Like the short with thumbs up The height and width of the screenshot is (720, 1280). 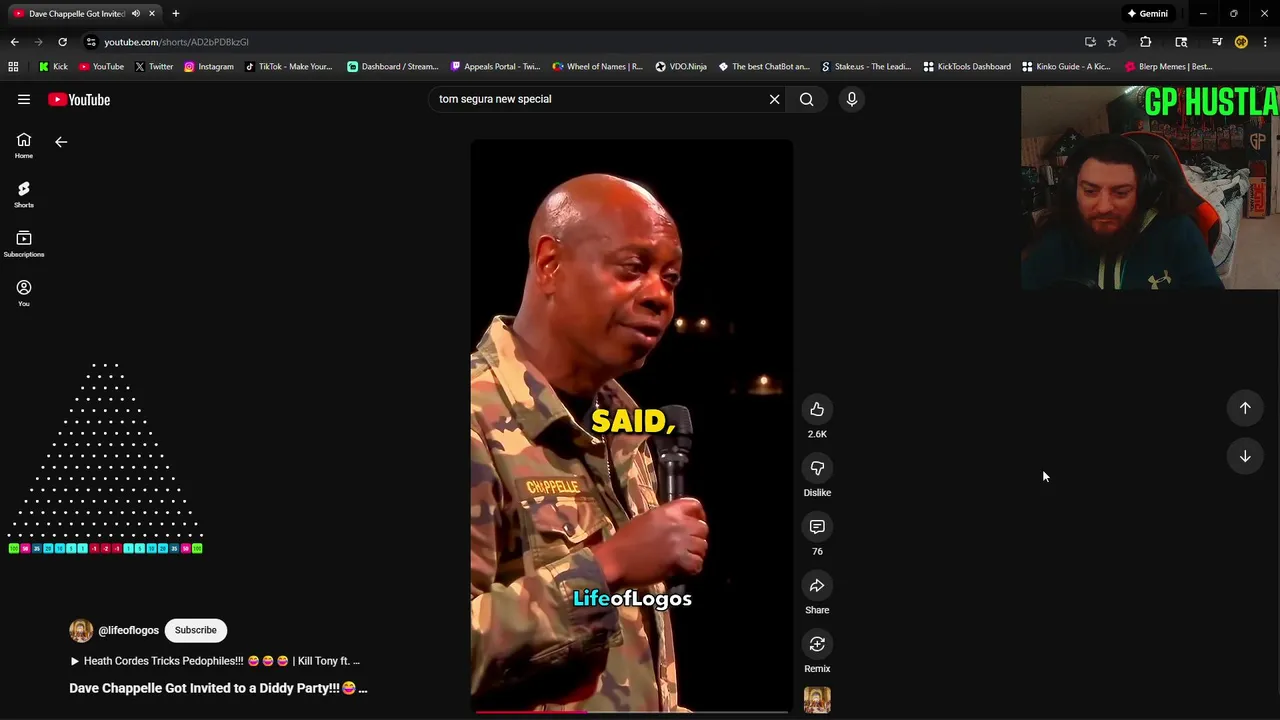817,409
